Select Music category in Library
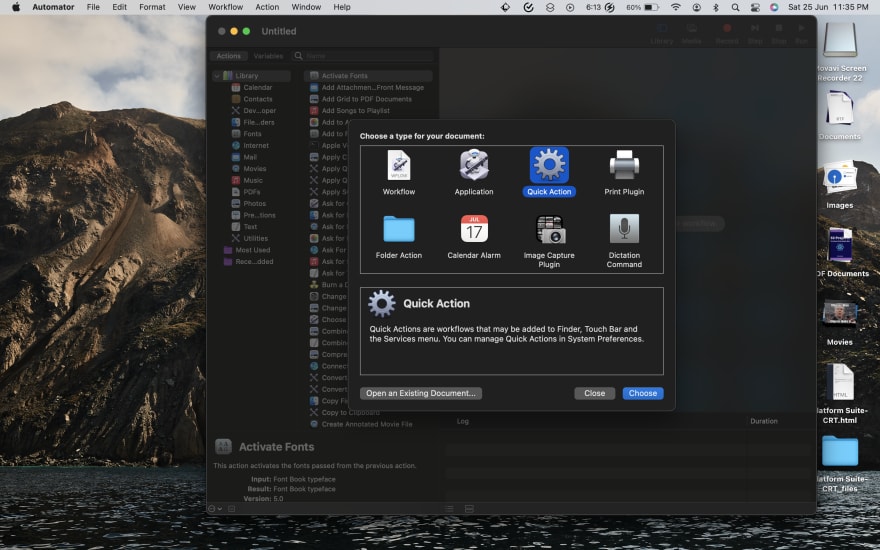This screenshot has width=880, height=550. pos(248,180)
